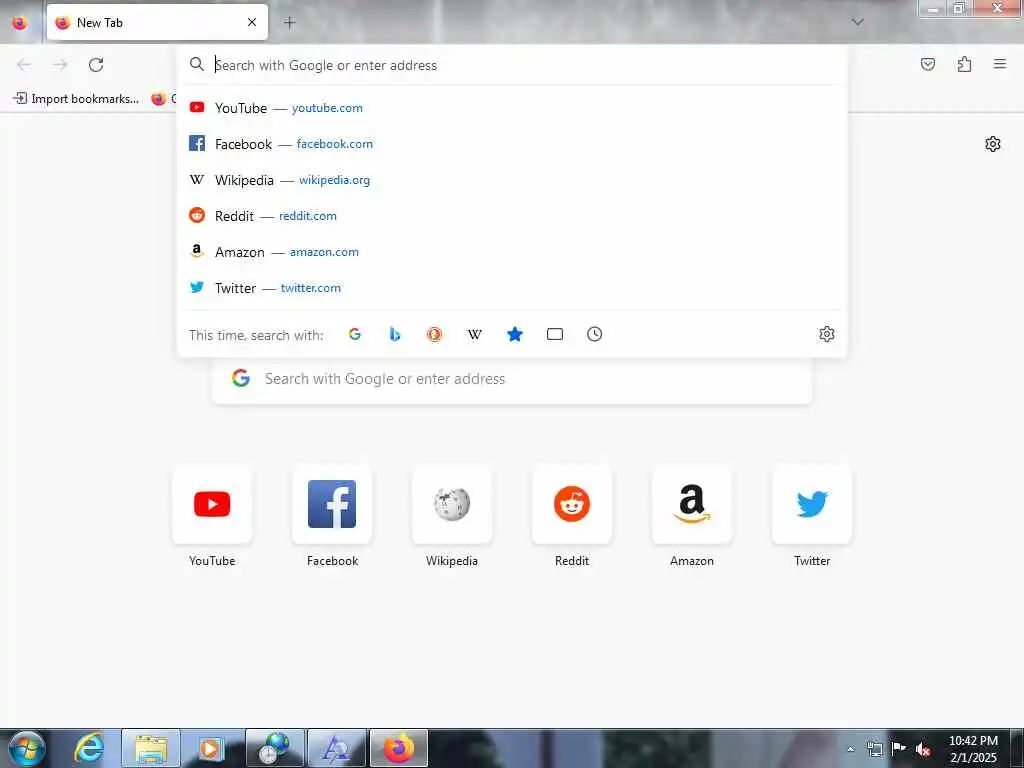
Task: Search this time with DuckDuckGo icon
Action: click(434, 334)
